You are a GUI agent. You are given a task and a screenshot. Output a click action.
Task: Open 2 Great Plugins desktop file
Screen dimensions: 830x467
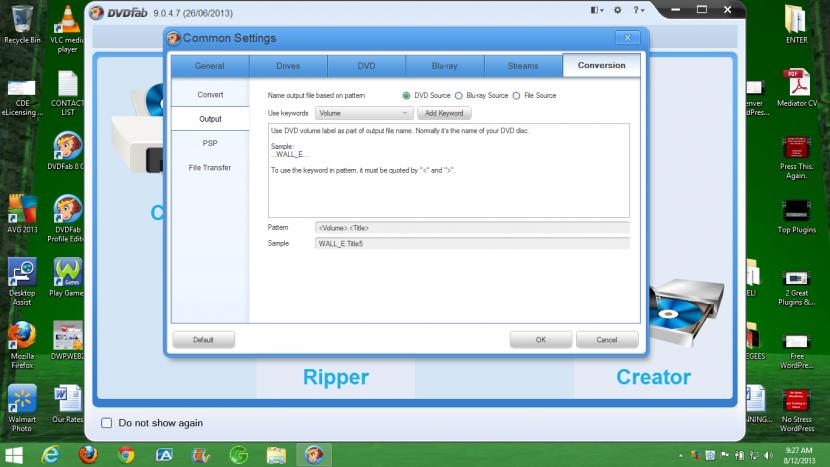[796, 288]
